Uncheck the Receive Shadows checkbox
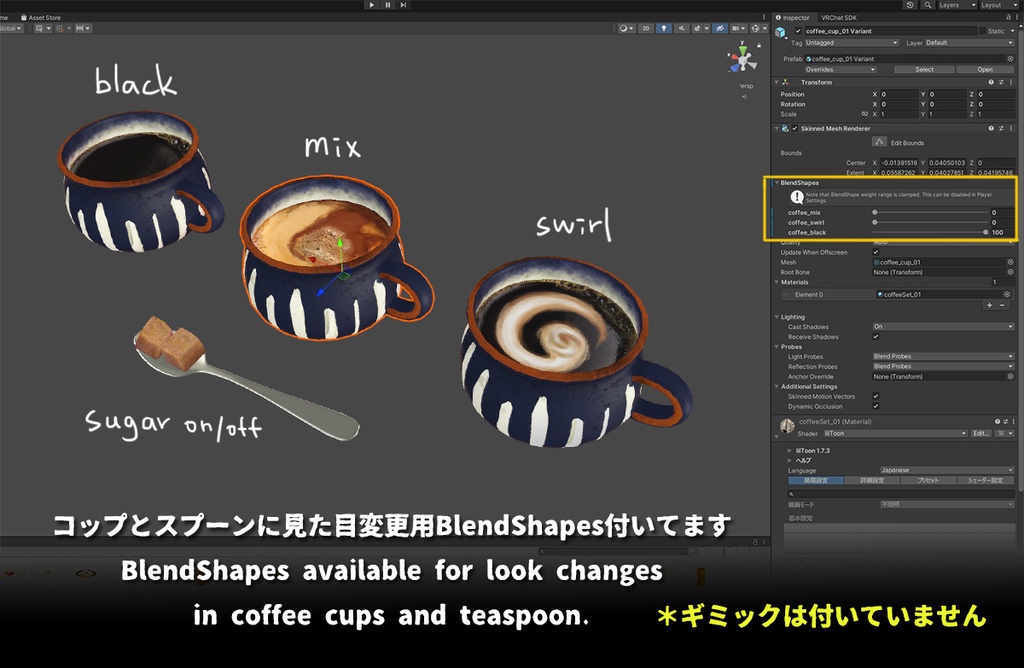Screen dimensions: 1024x668 [876, 337]
